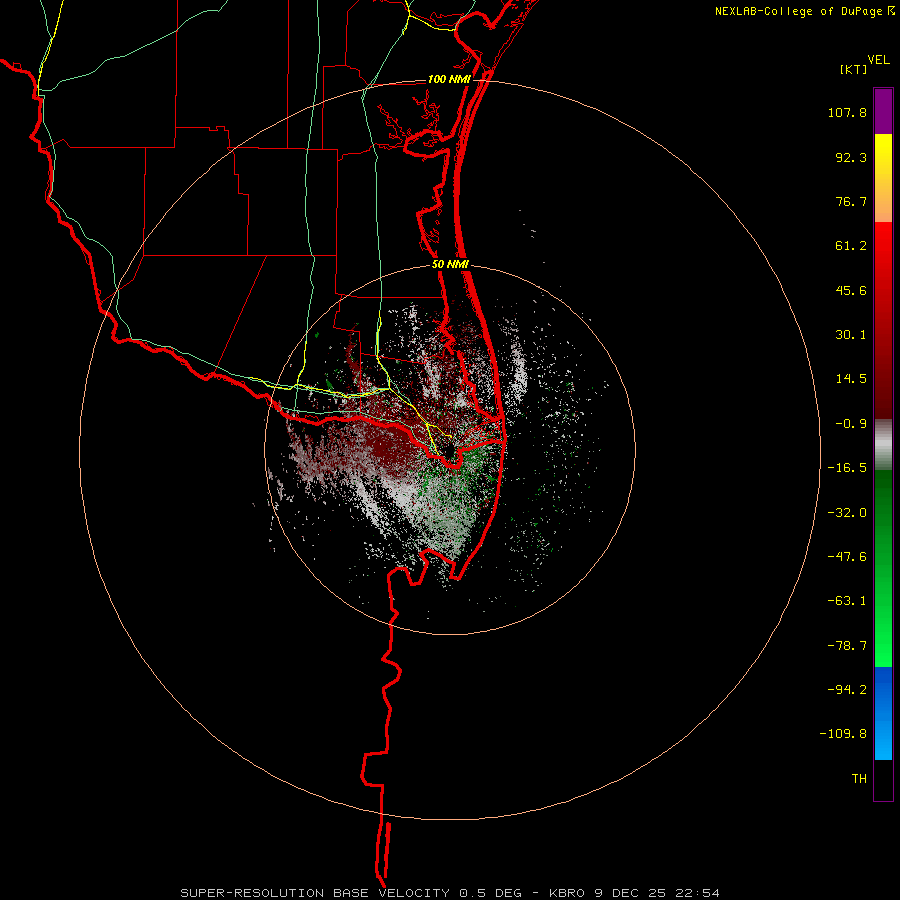Click the -16.5 velocity scale value

(x=847, y=468)
